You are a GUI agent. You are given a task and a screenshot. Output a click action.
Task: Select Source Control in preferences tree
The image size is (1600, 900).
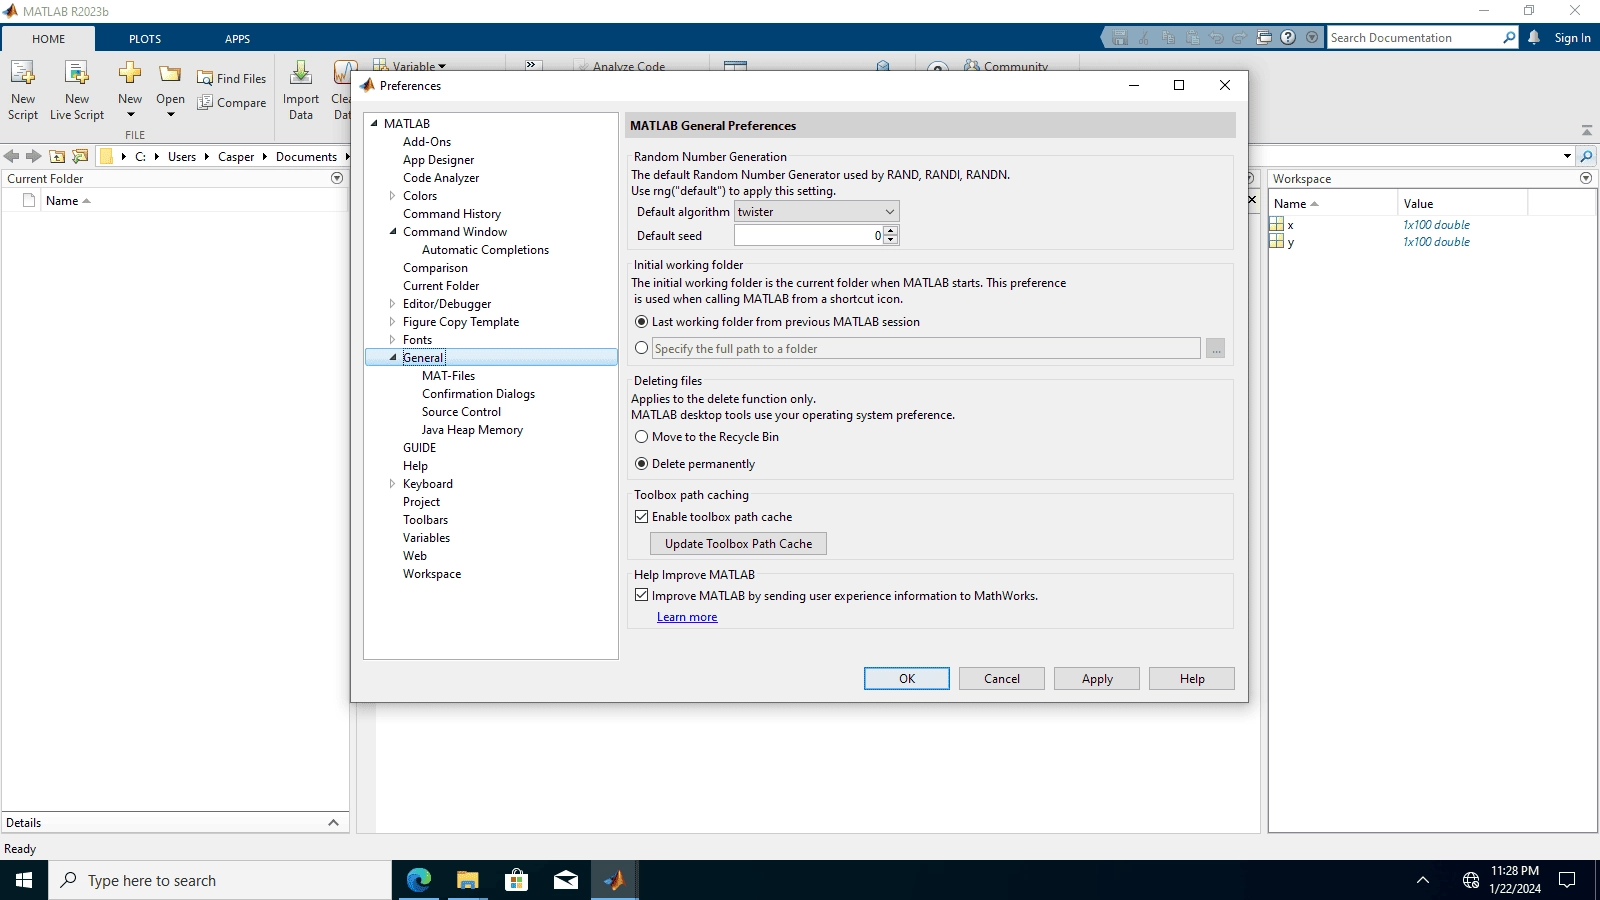(x=461, y=412)
